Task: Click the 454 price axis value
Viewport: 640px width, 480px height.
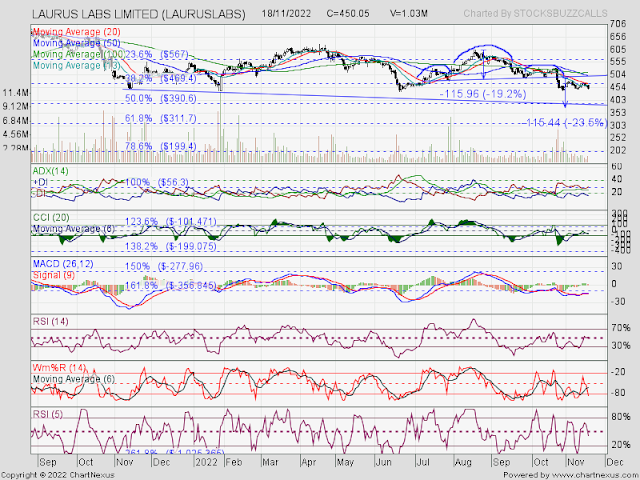Action: [618, 87]
